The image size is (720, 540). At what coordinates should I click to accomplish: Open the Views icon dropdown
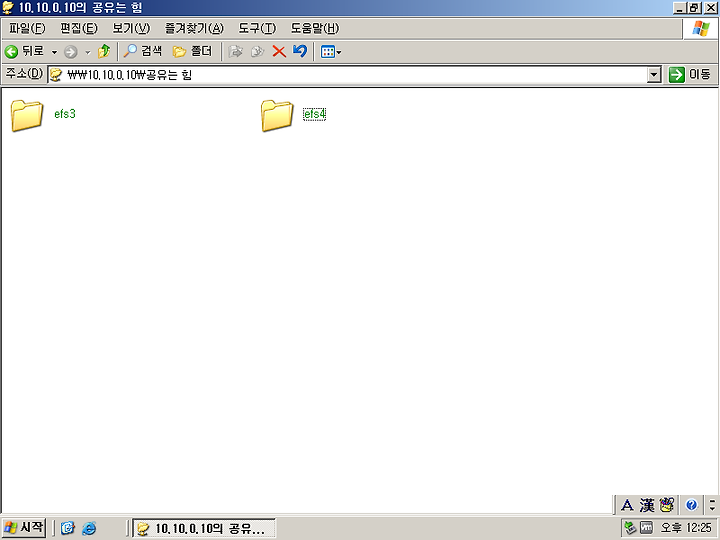(331, 52)
